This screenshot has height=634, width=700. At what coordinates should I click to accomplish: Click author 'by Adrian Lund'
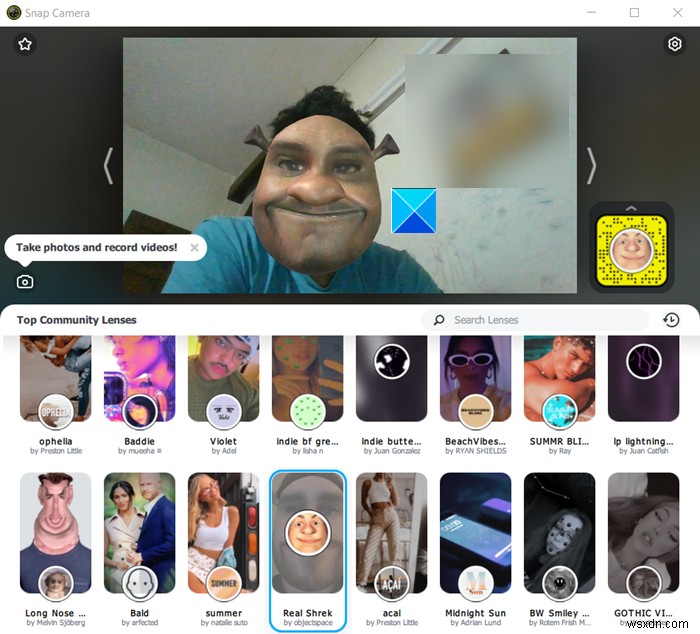pos(475,622)
